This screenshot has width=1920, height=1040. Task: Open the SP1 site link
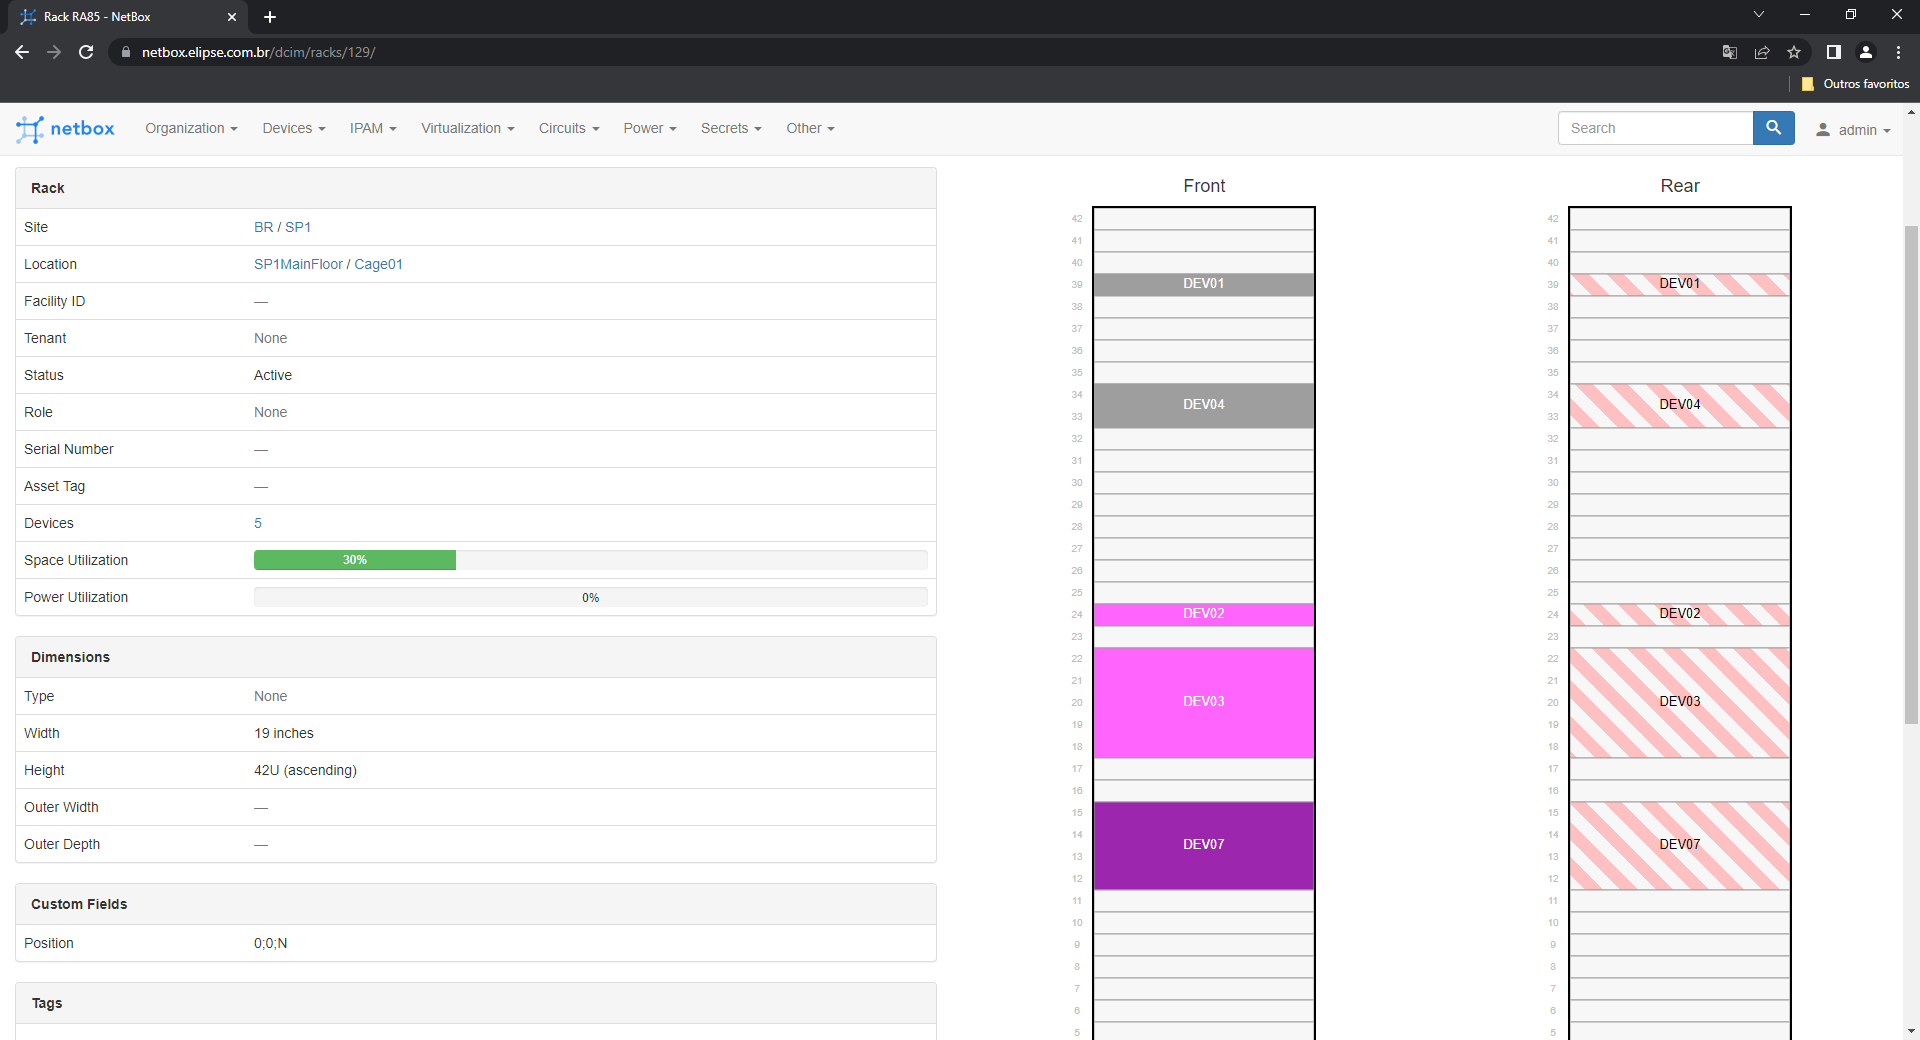[x=298, y=227]
